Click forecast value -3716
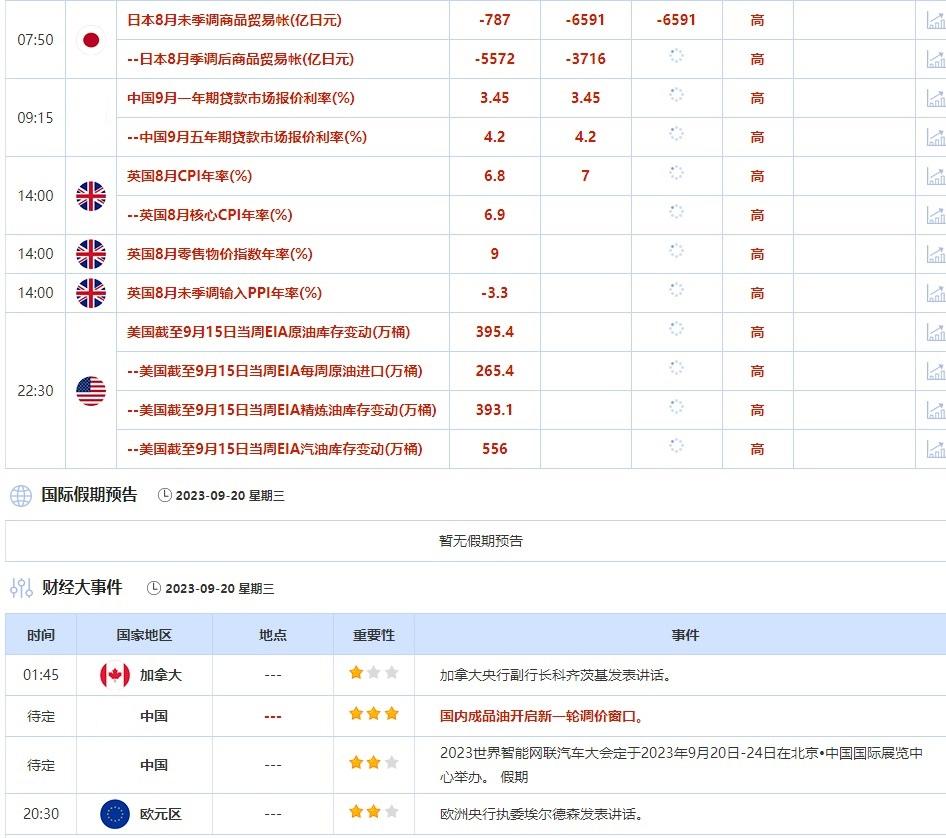The width and height of the screenshot is (946, 838). click(x=585, y=59)
